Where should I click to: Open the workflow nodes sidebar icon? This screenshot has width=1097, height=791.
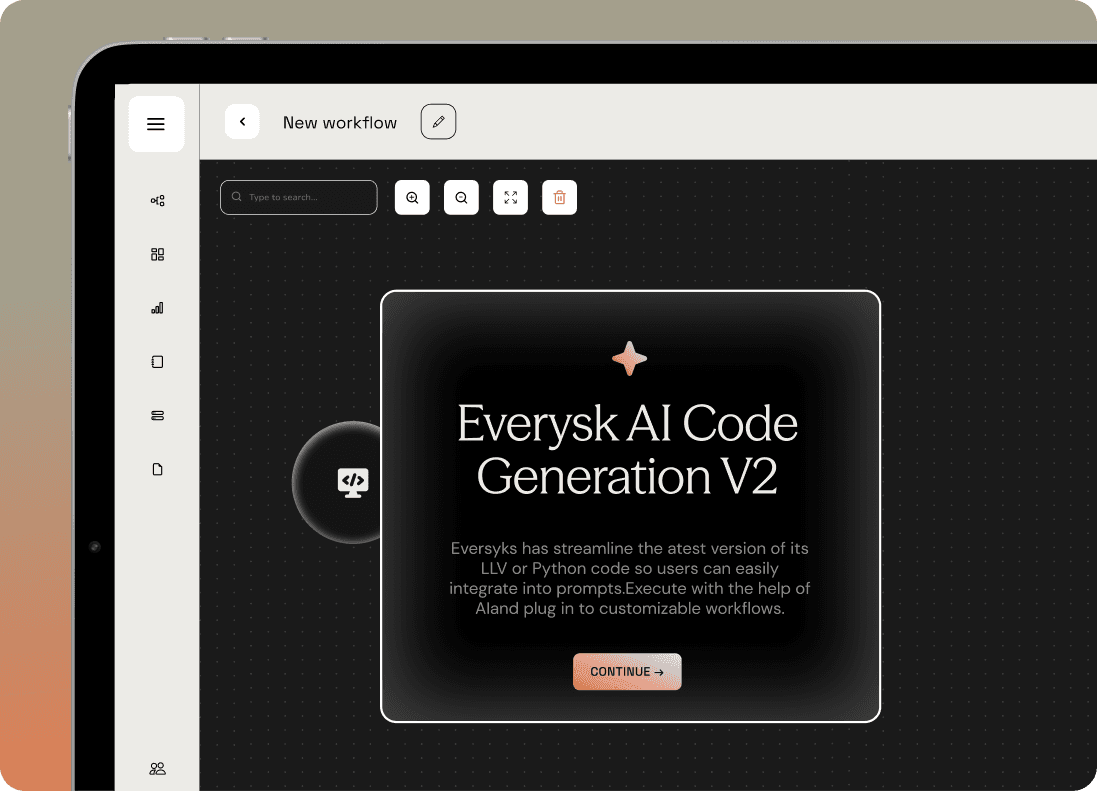click(x=157, y=201)
